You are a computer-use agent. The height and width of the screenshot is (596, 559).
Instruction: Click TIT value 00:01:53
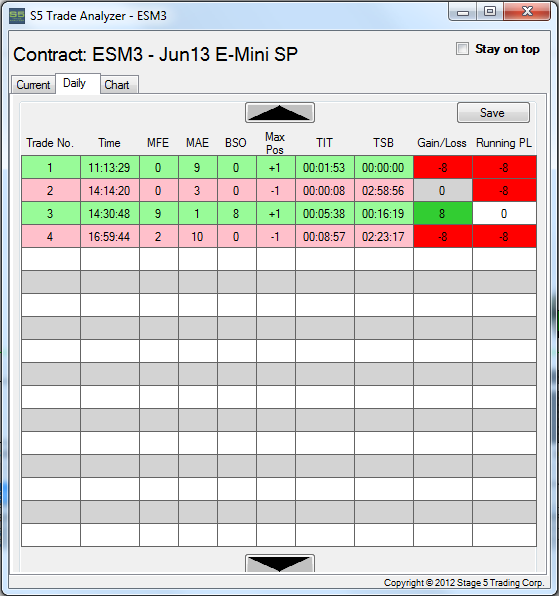(x=325, y=167)
